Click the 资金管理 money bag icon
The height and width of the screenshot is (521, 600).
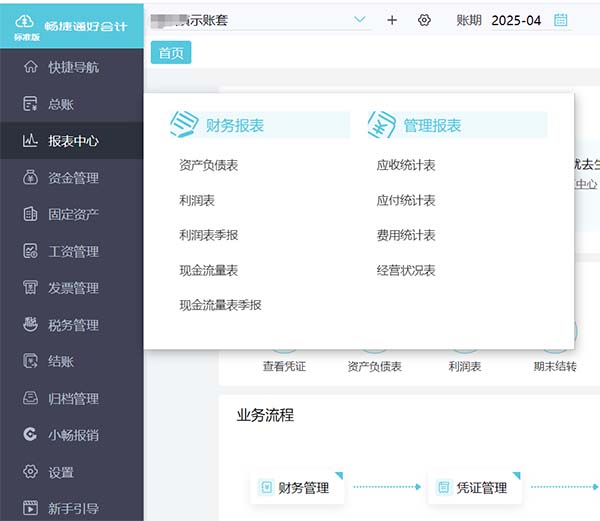point(31,177)
